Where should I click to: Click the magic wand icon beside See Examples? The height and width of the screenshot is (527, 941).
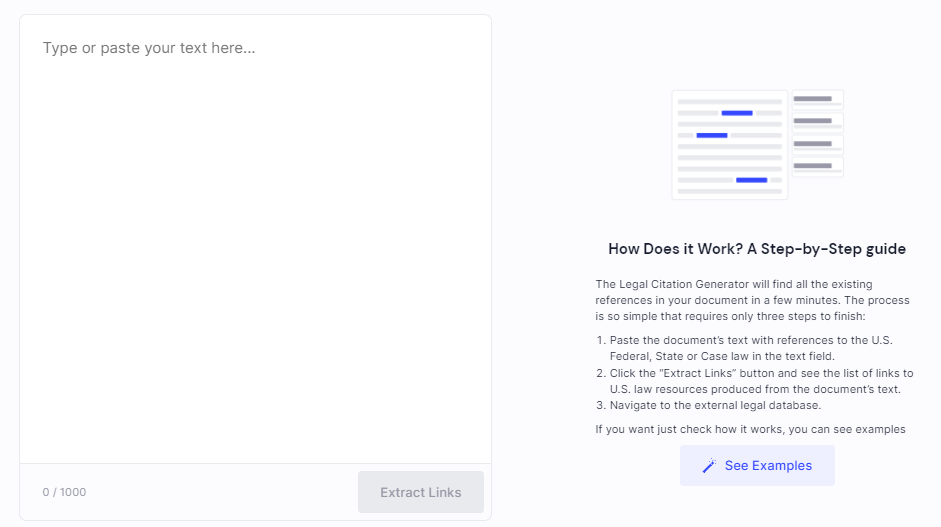coord(709,466)
